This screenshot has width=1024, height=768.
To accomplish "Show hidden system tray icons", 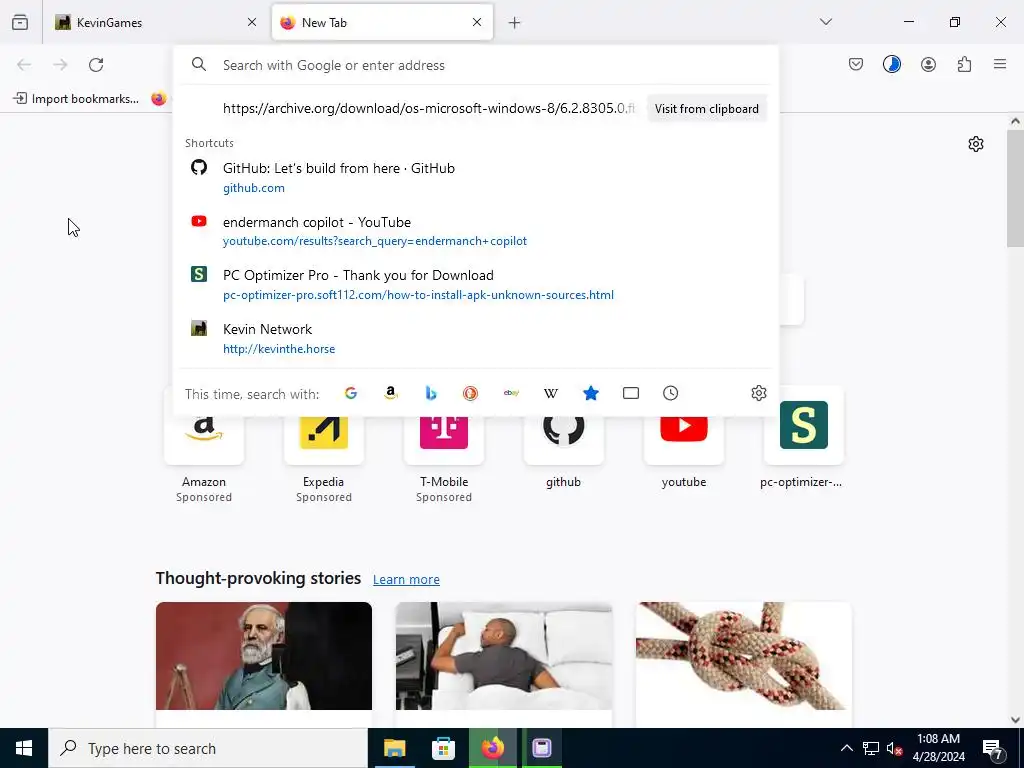I will pos(846,748).
